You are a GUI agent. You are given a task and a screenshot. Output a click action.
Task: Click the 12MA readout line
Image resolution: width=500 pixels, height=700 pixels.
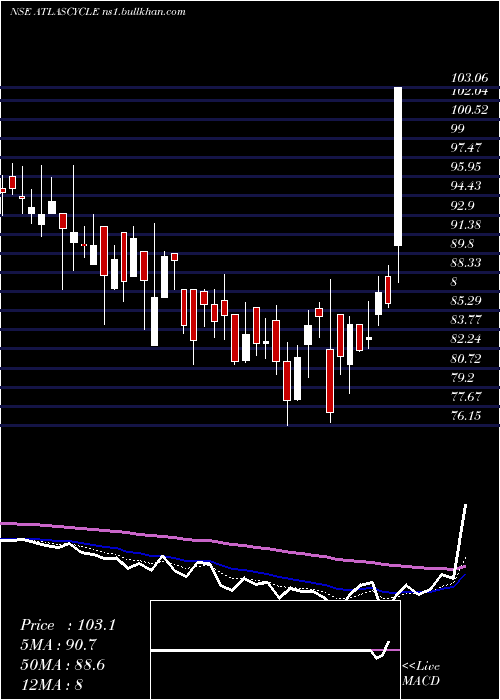click(52, 684)
